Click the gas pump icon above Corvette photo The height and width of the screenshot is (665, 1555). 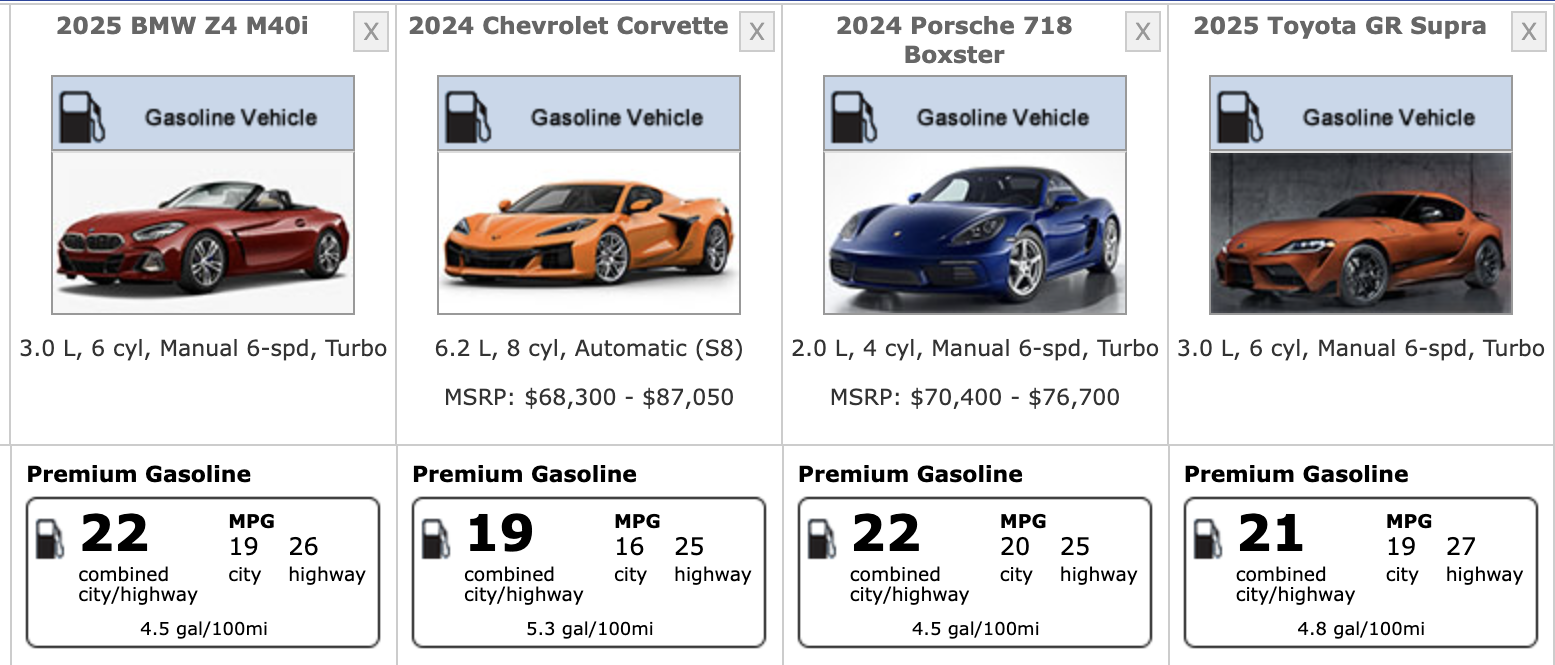(x=468, y=115)
